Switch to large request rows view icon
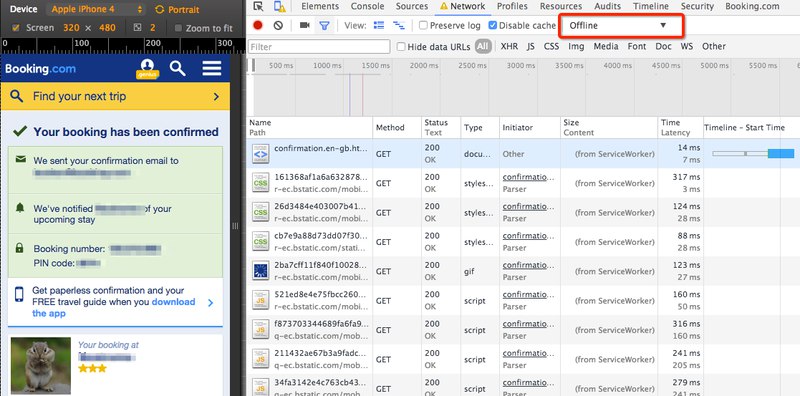The width and height of the screenshot is (800, 396). 379,25
